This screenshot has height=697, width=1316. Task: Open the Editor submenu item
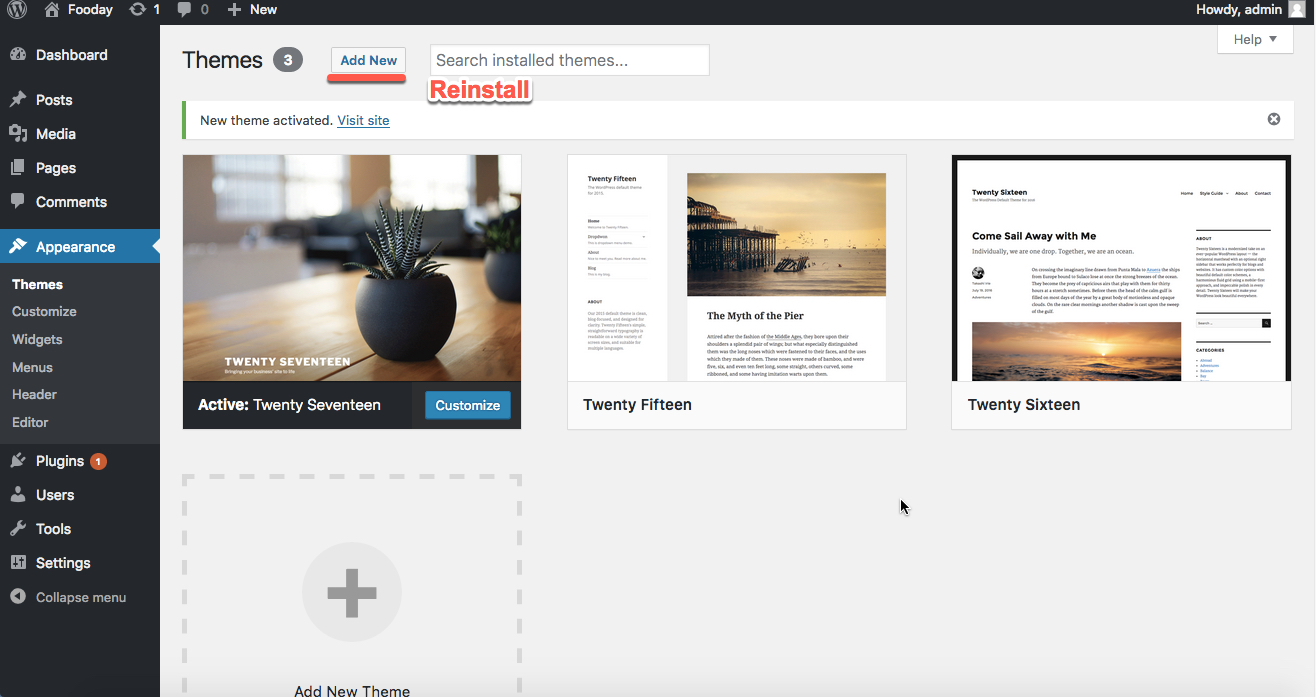[30, 422]
